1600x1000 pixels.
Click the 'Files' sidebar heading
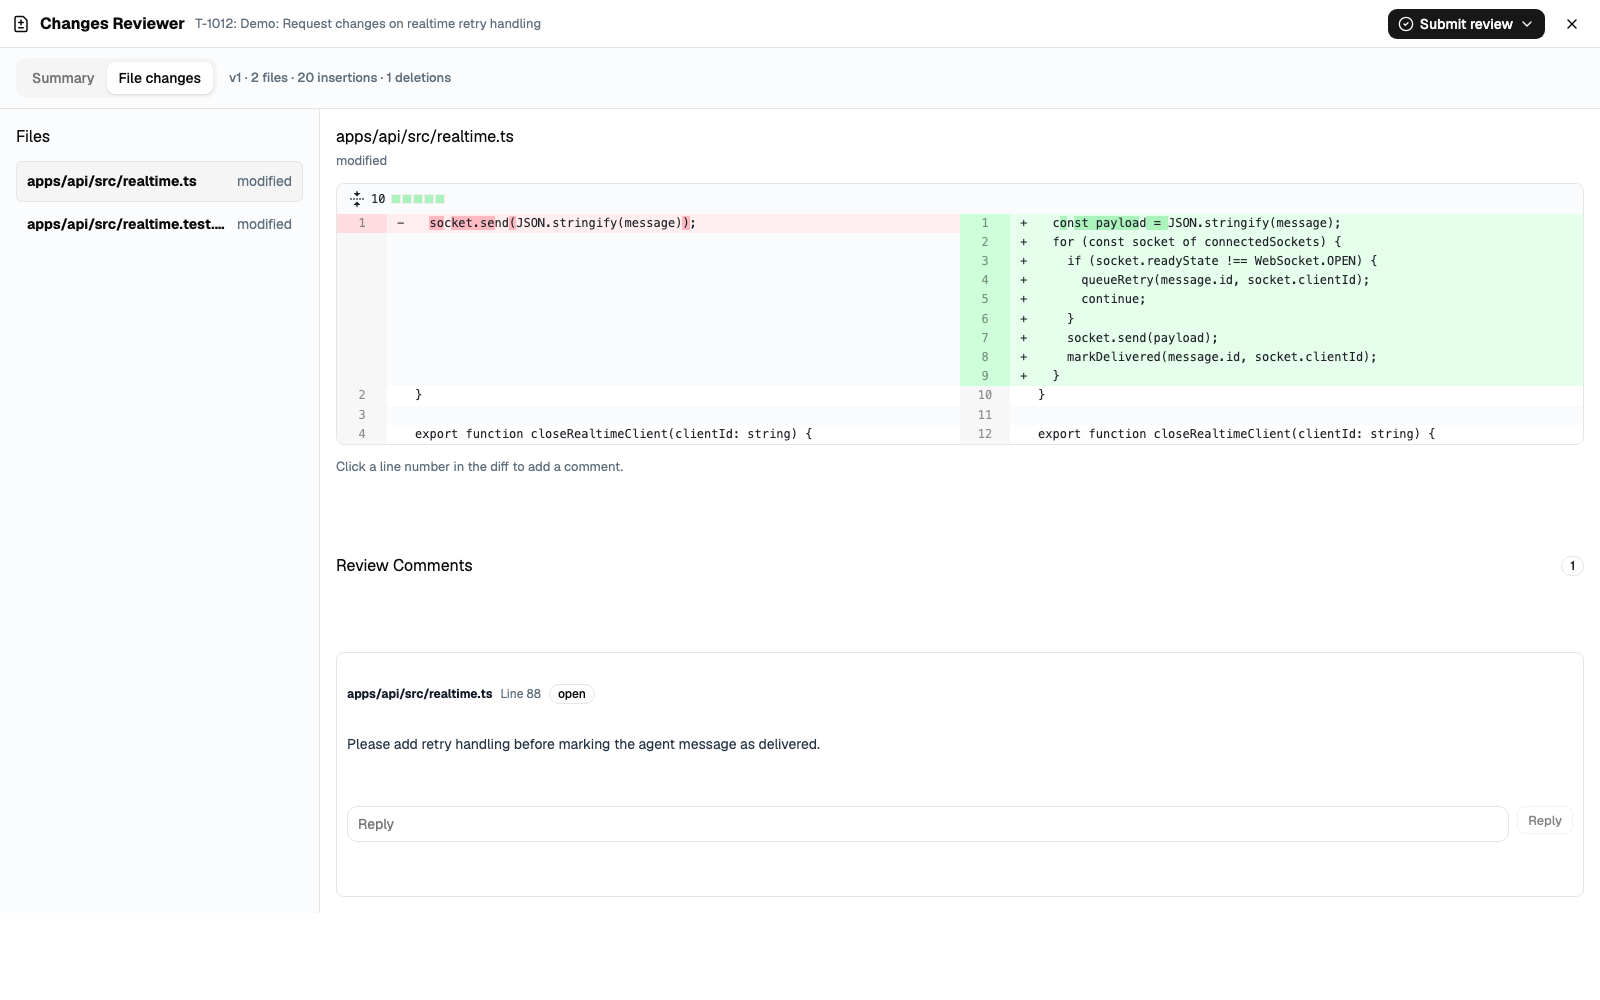pos(33,137)
